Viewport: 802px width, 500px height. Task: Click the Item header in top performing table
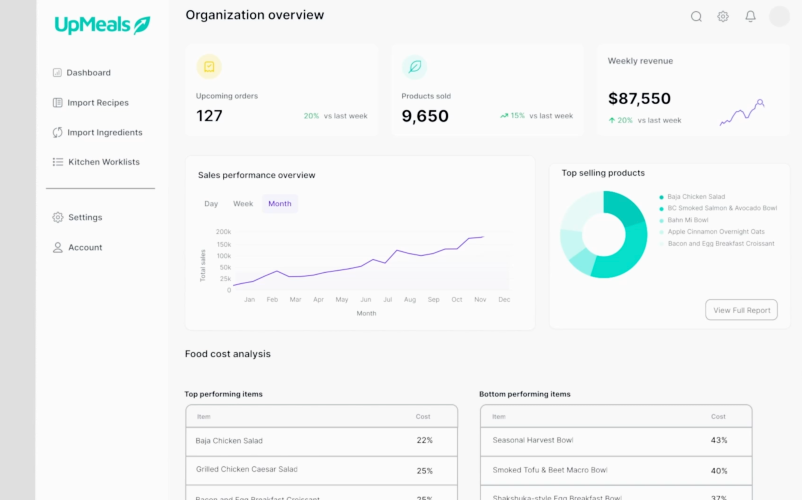point(204,417)
